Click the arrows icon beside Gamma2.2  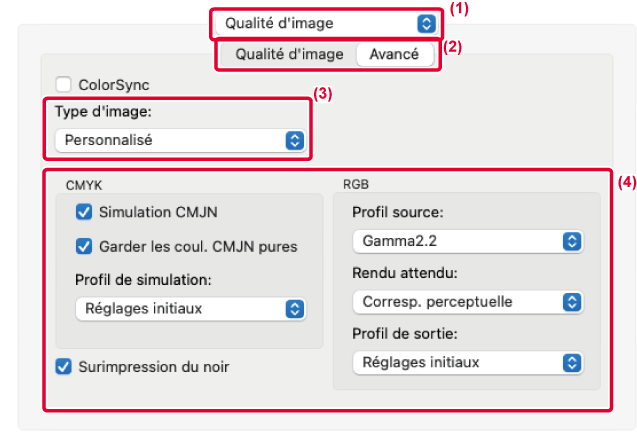pyautogui.click(x=572, y=241)
